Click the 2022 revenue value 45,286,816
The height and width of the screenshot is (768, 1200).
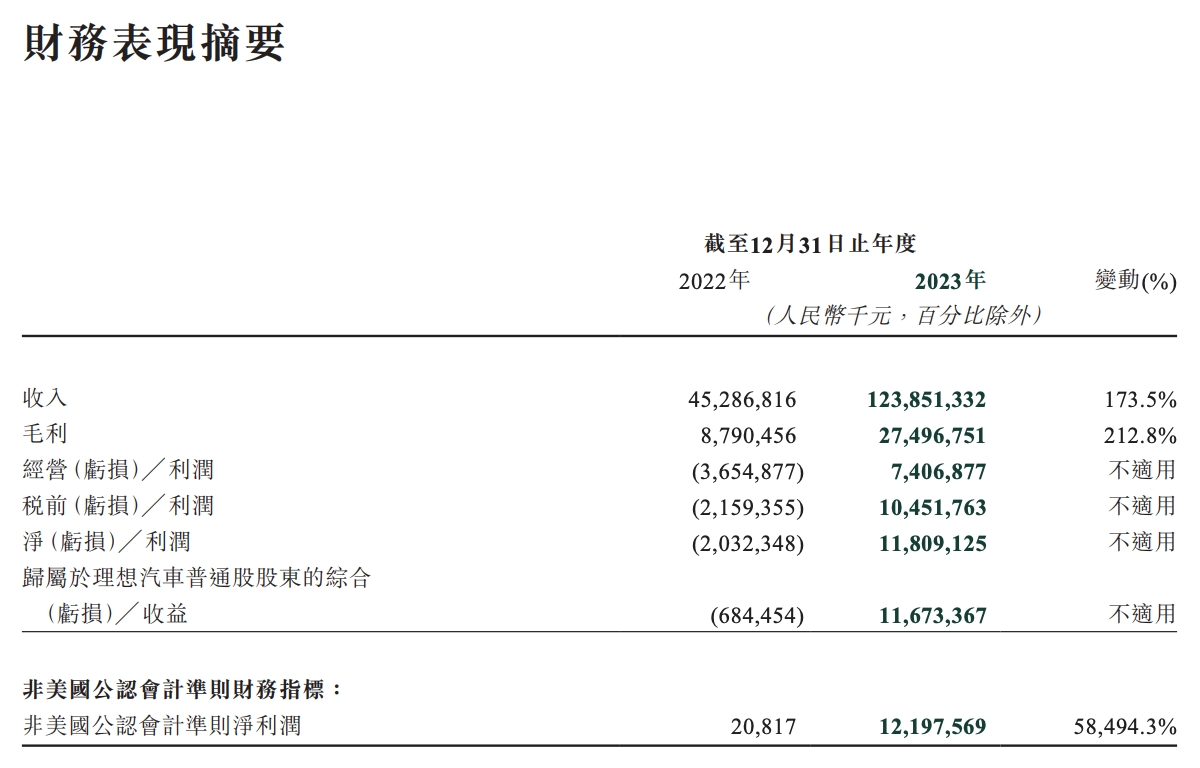742,400
